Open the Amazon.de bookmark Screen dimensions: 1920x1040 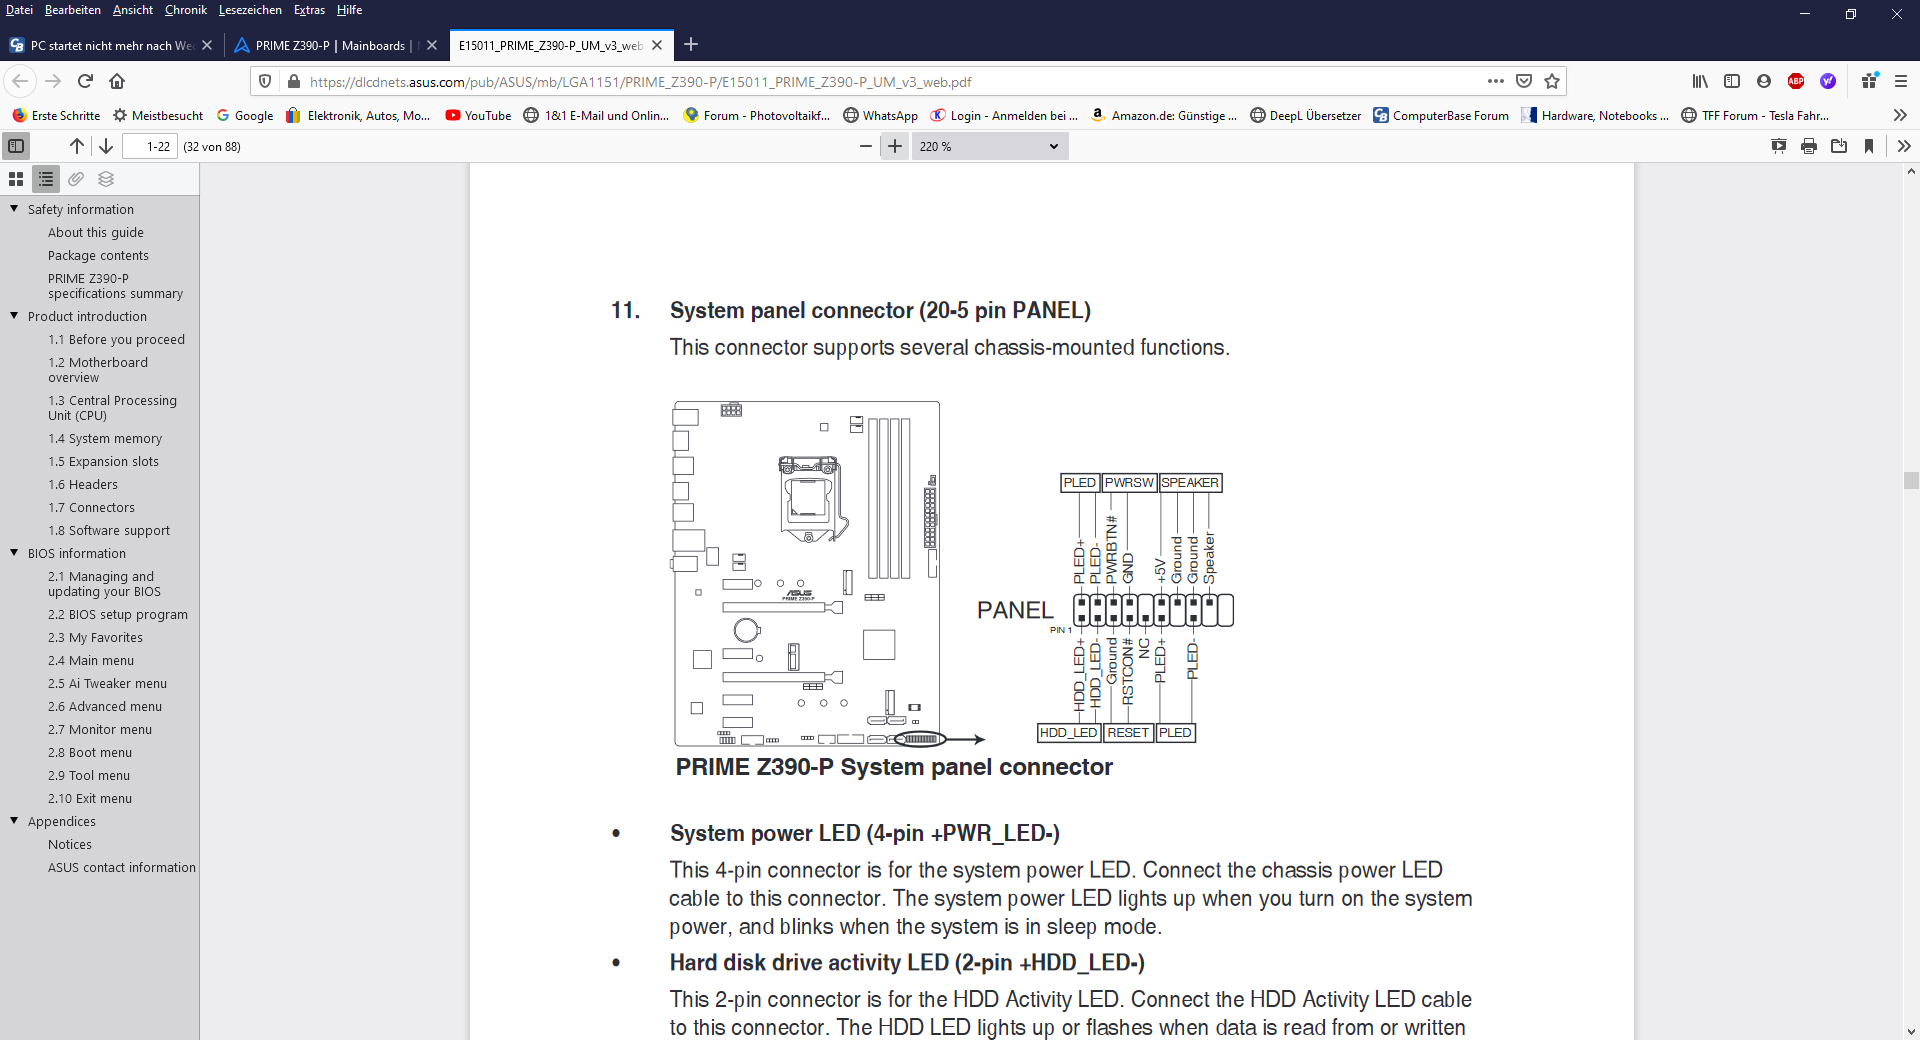click(1164, 115)
